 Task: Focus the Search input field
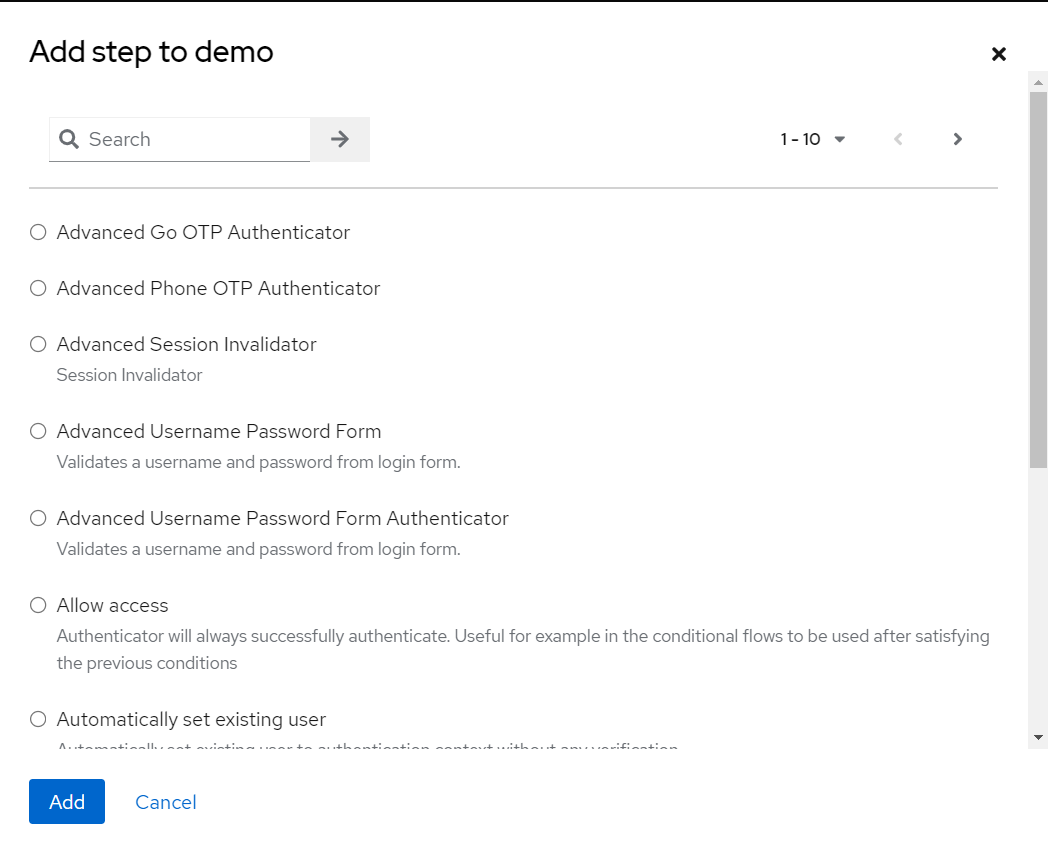(195, 139)
